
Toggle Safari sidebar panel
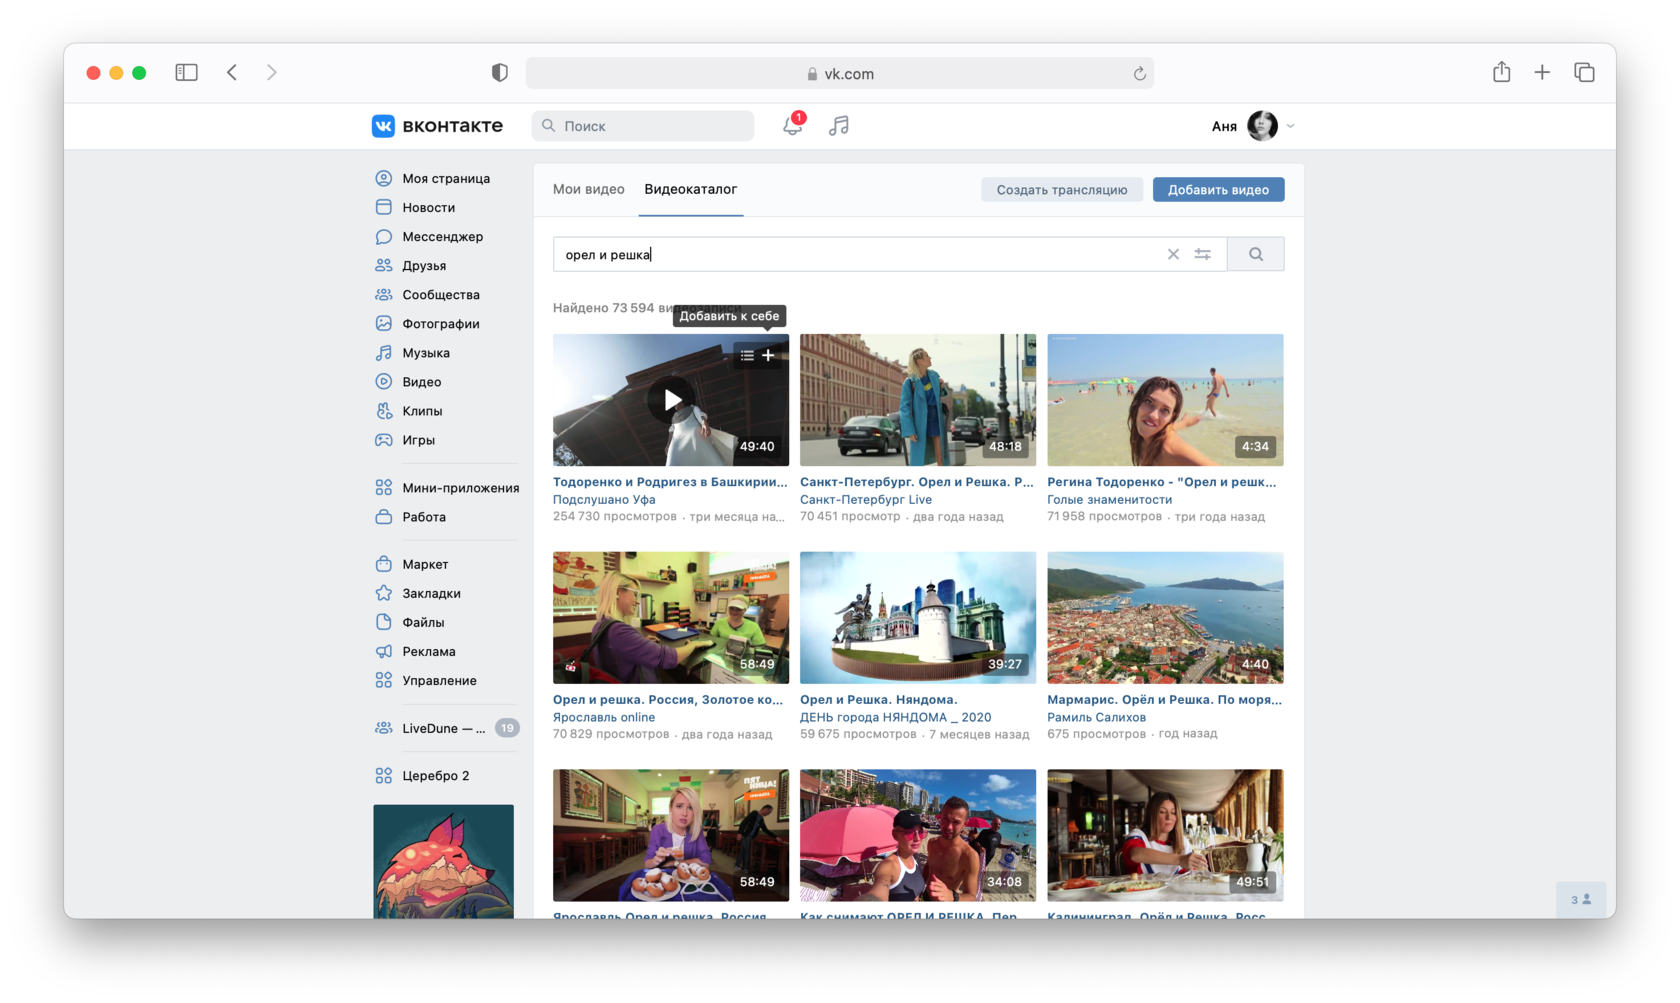tap(186, 72)
